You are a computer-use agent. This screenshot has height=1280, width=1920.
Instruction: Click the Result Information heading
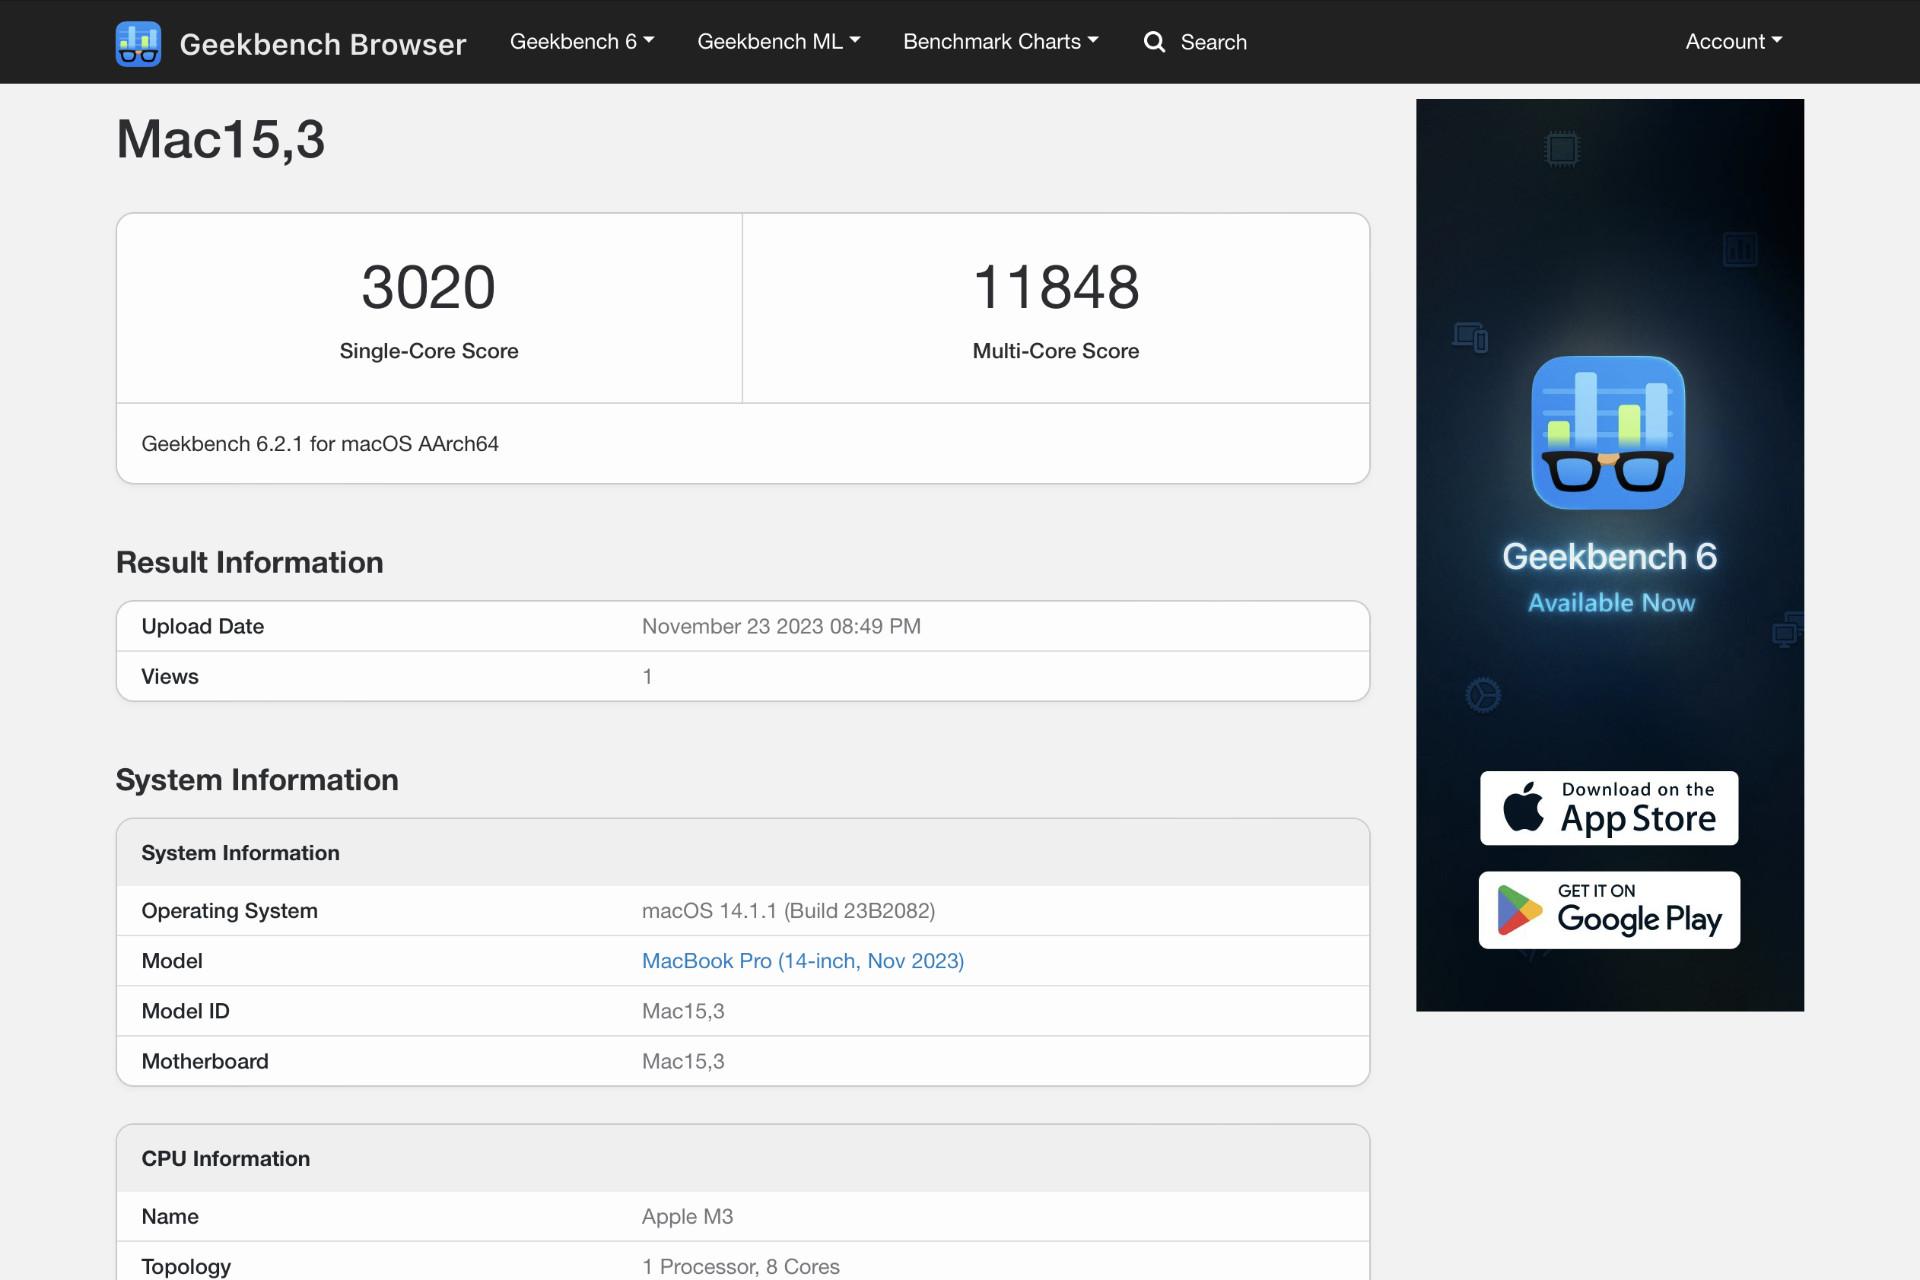pyautogui.click(x=250, y=563)
